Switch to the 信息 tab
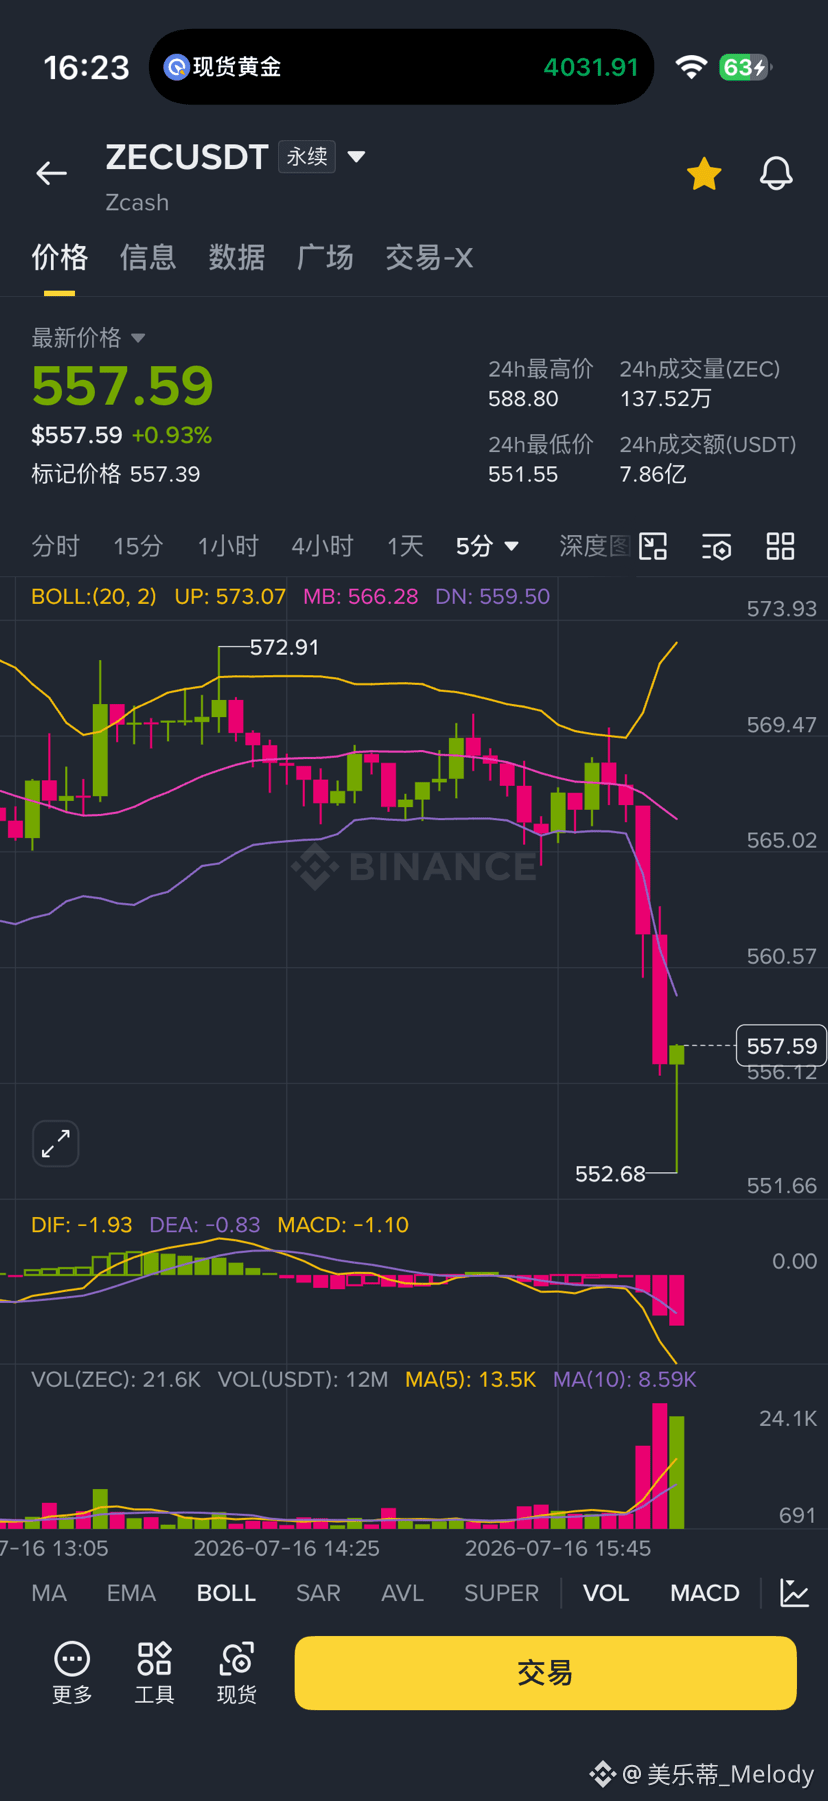 148,258
